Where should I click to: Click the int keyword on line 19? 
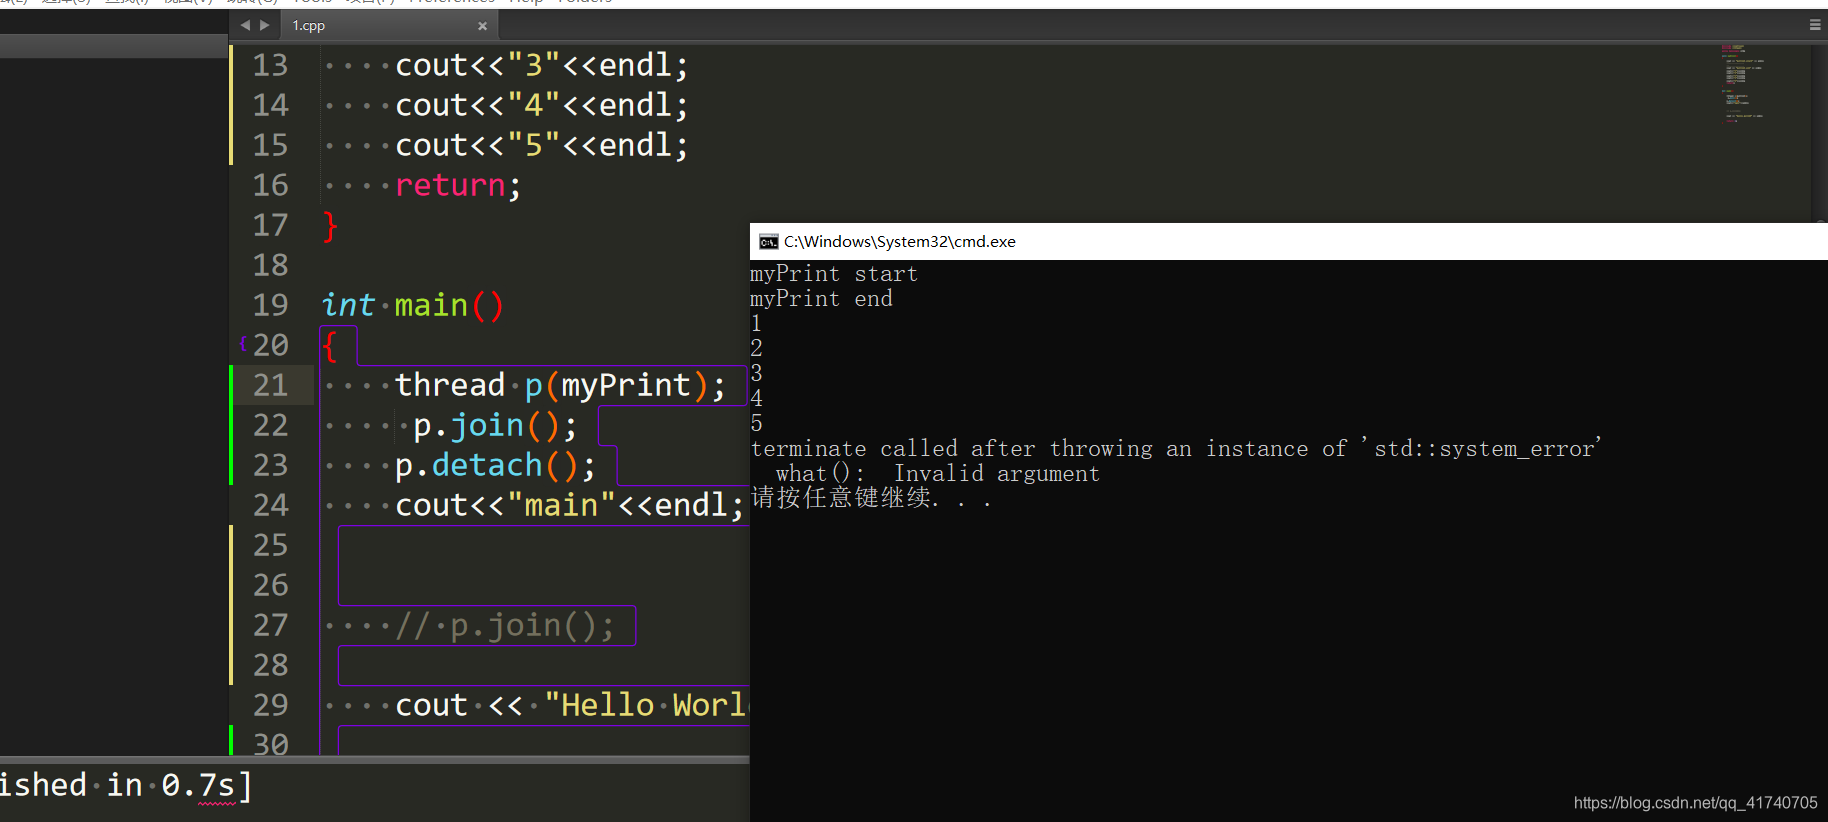[x=347, y=305]
